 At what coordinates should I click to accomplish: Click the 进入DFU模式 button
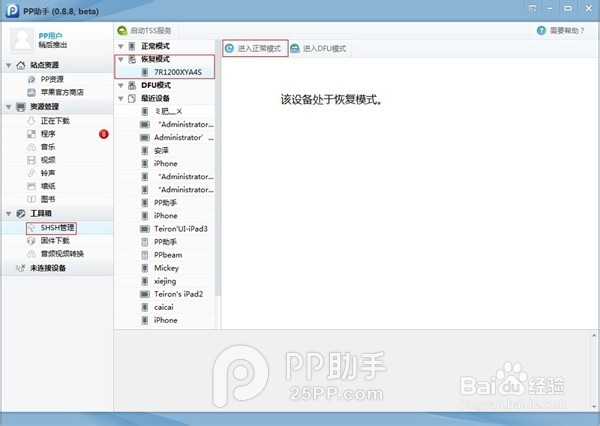coord(318,48)
